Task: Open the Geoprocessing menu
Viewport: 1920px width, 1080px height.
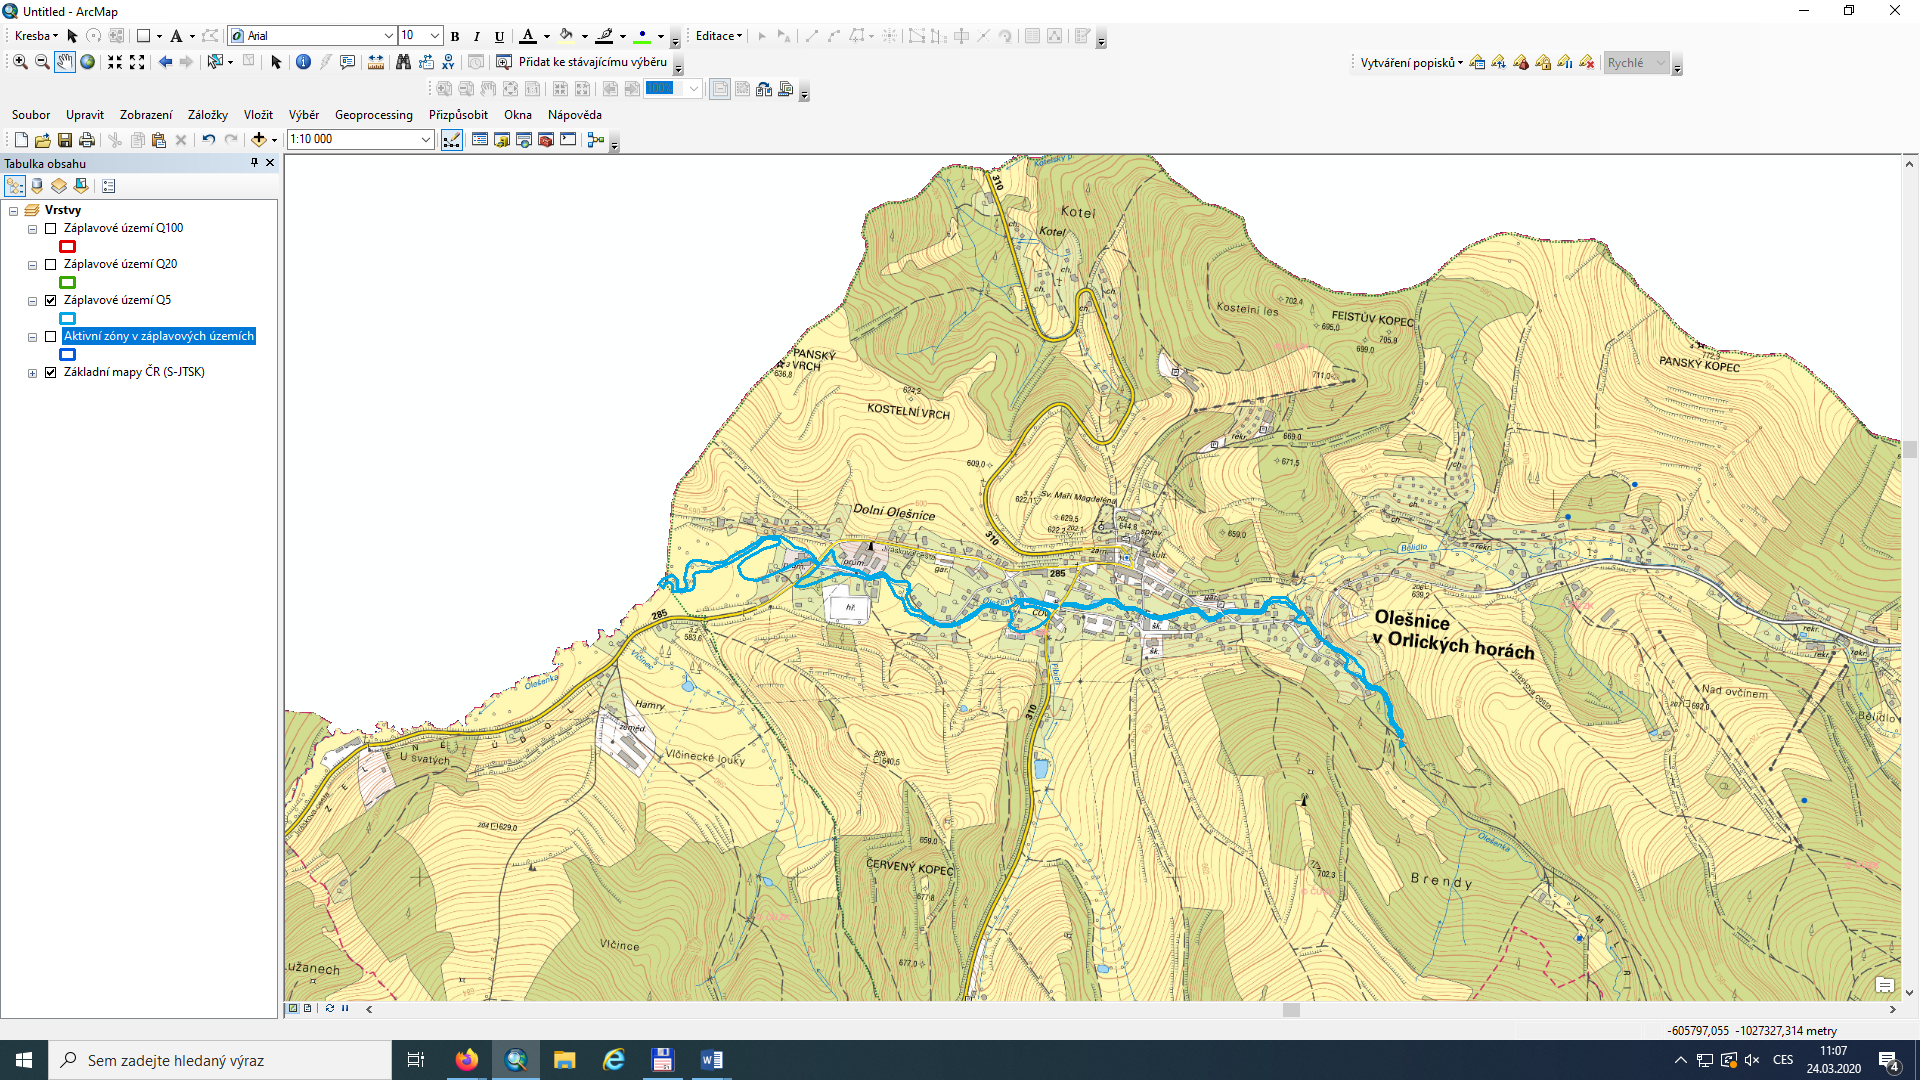Action: point(373,115)
